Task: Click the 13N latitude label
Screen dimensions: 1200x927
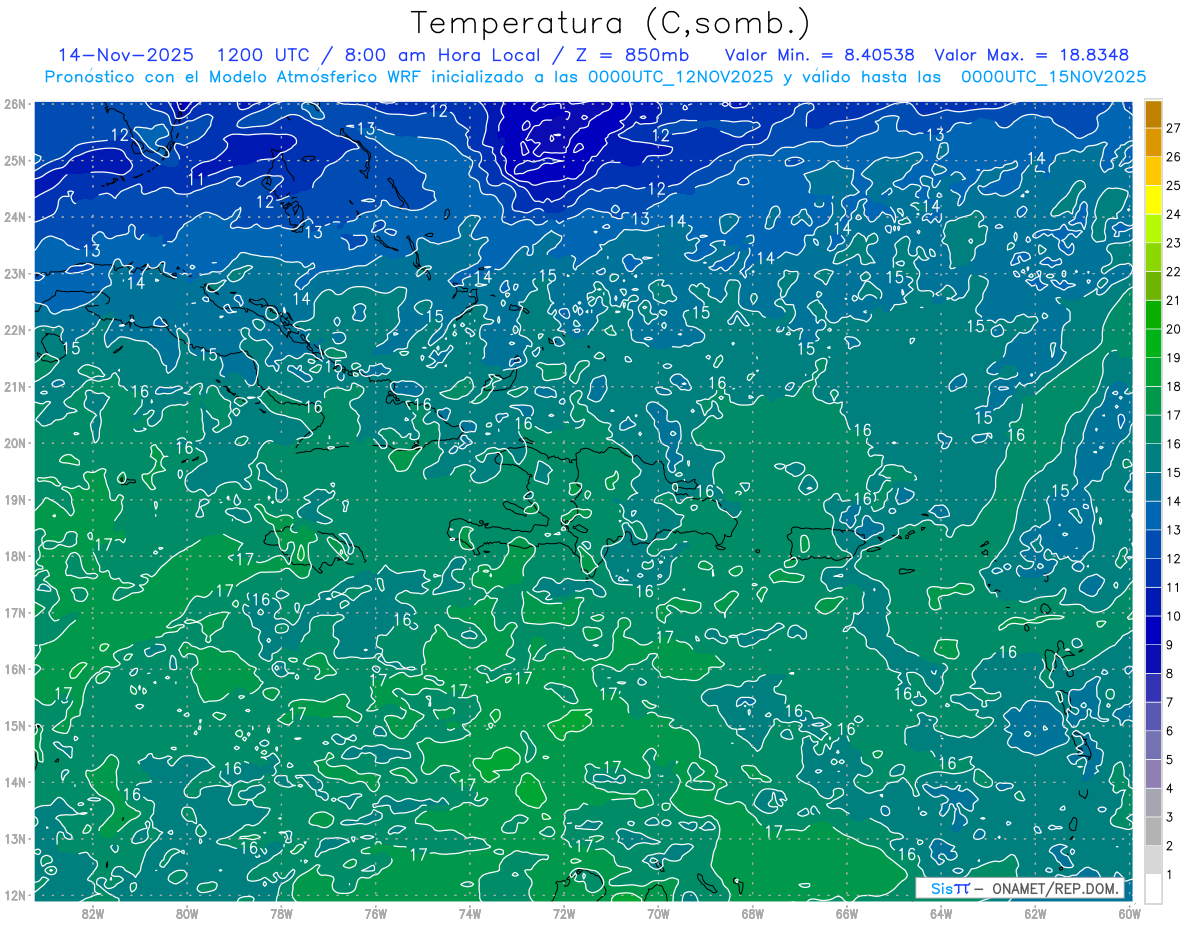Action: pos(15,838)
